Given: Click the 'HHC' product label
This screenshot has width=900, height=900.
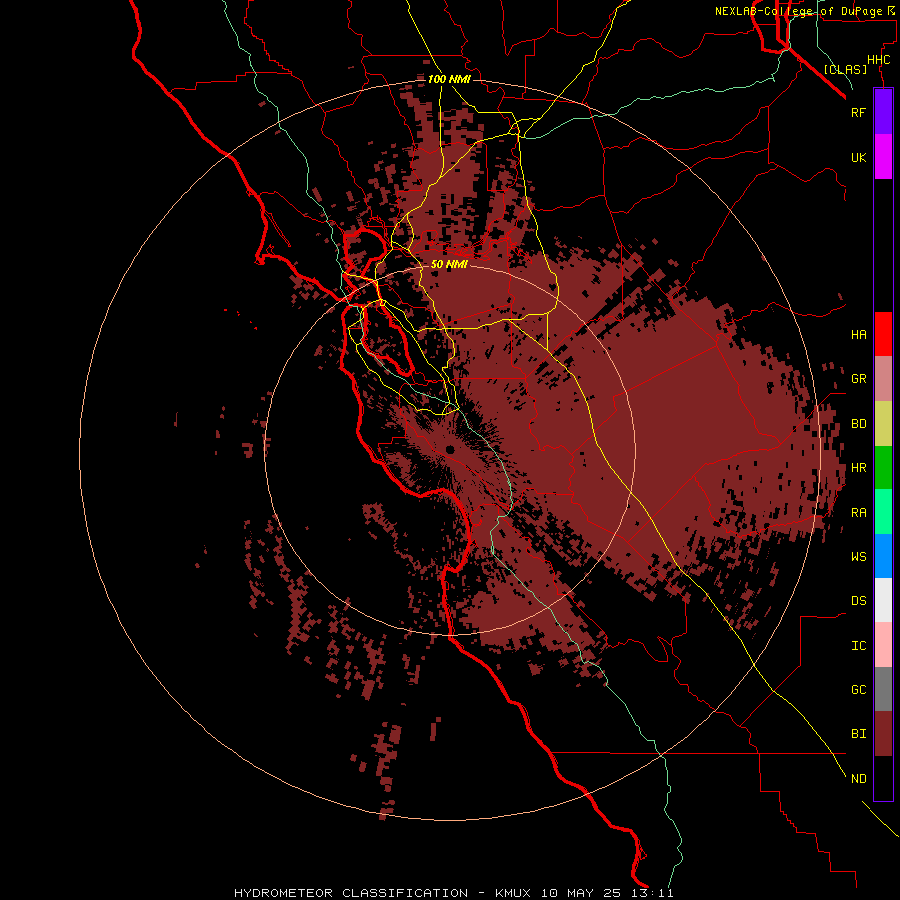Looking at the screenshot, I should (x=879, y=60).
